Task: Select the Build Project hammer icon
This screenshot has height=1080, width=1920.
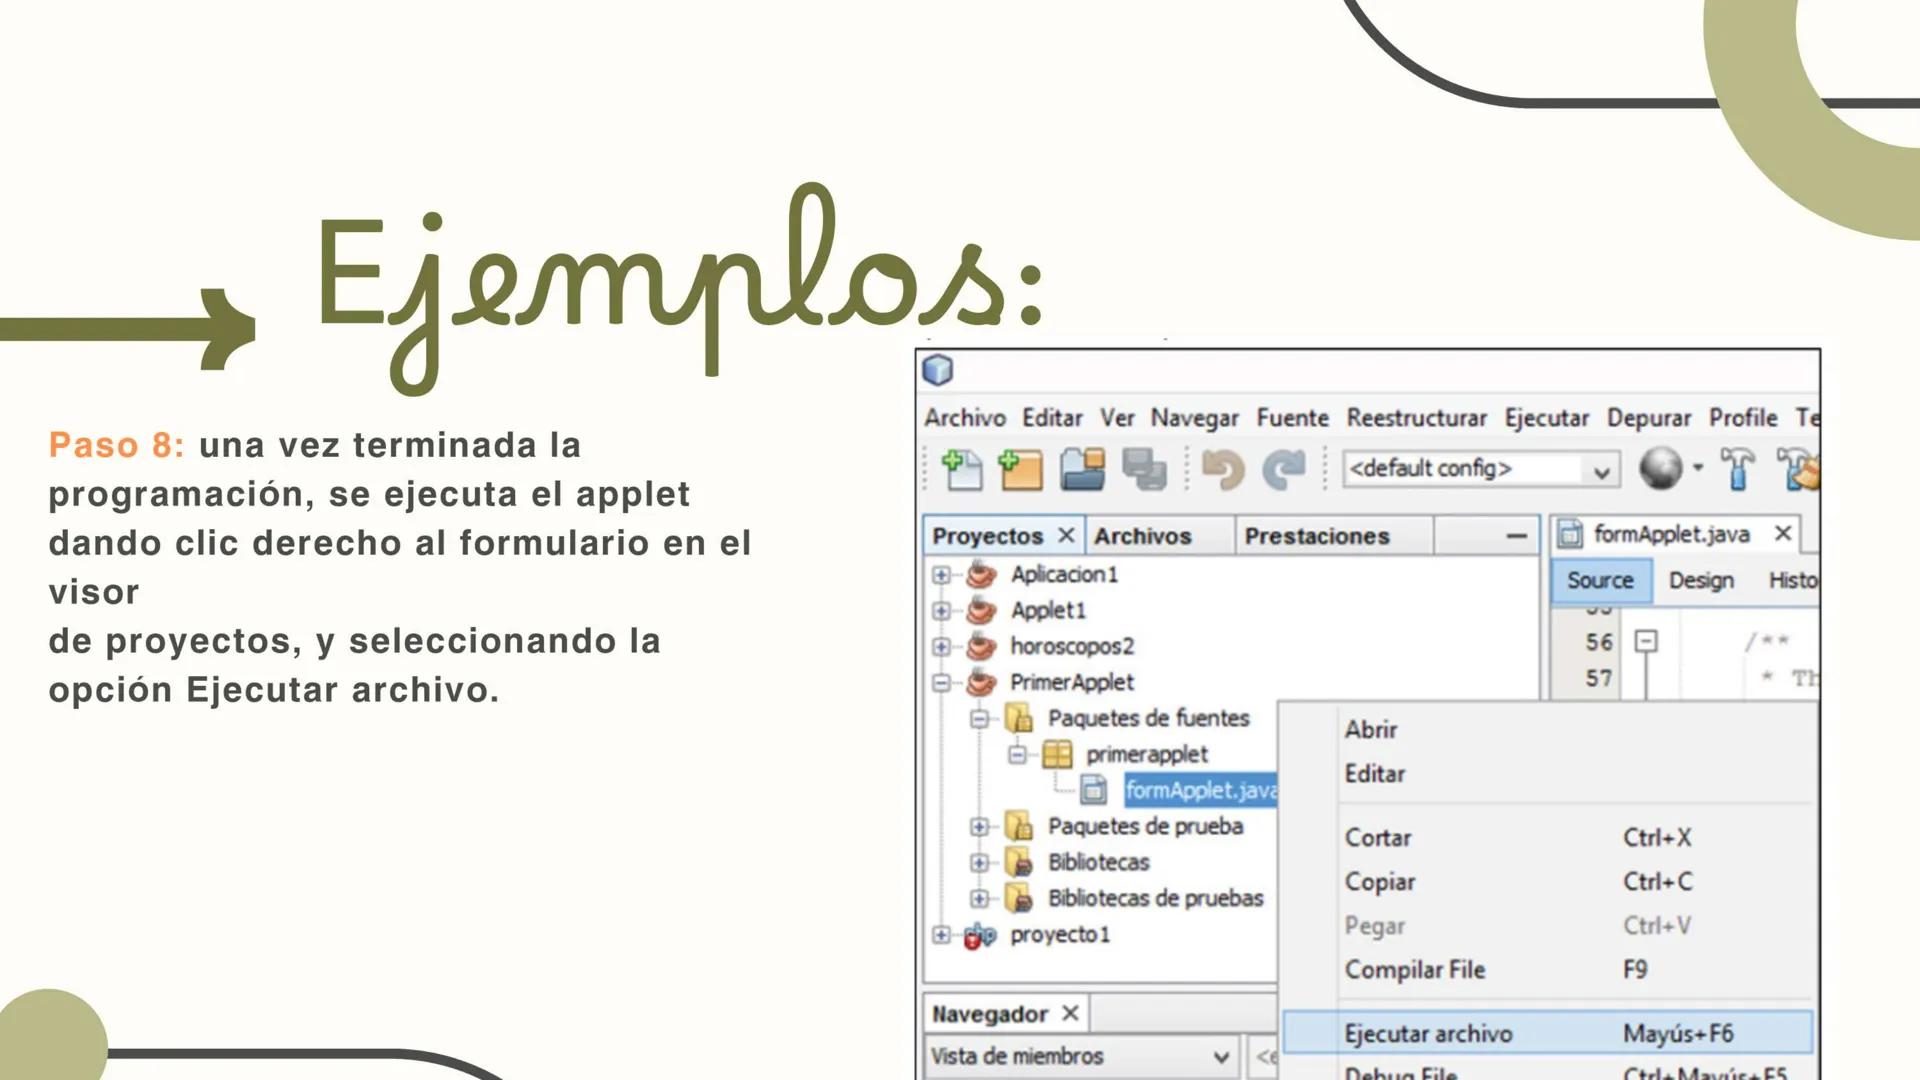Action: (x=1737, y=469)
